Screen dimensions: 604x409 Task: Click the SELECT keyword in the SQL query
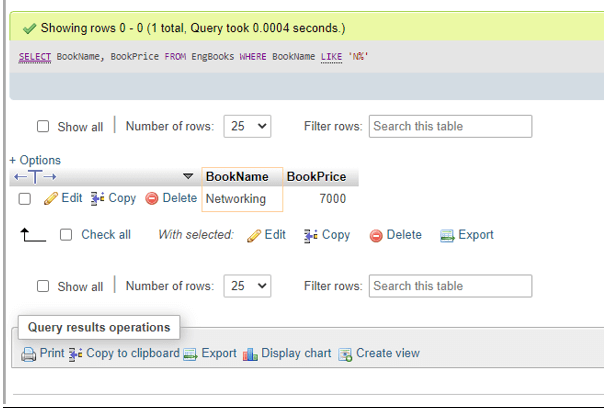pyautogui.click(x=35, y=57)
